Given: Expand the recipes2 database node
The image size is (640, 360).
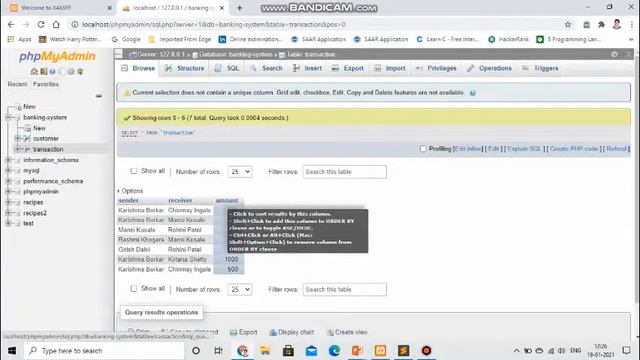Looking at the screenshot, I should (x=8, y=213).
